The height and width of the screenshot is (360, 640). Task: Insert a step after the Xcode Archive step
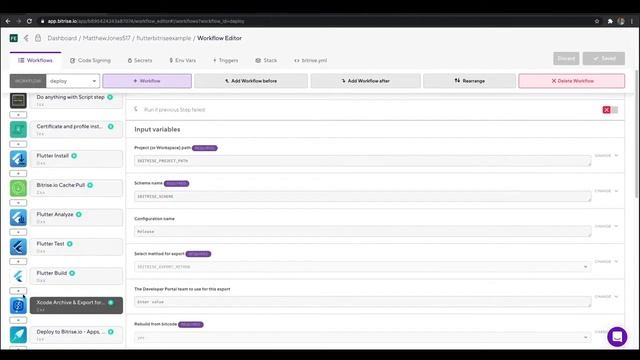tap(18, 320)
